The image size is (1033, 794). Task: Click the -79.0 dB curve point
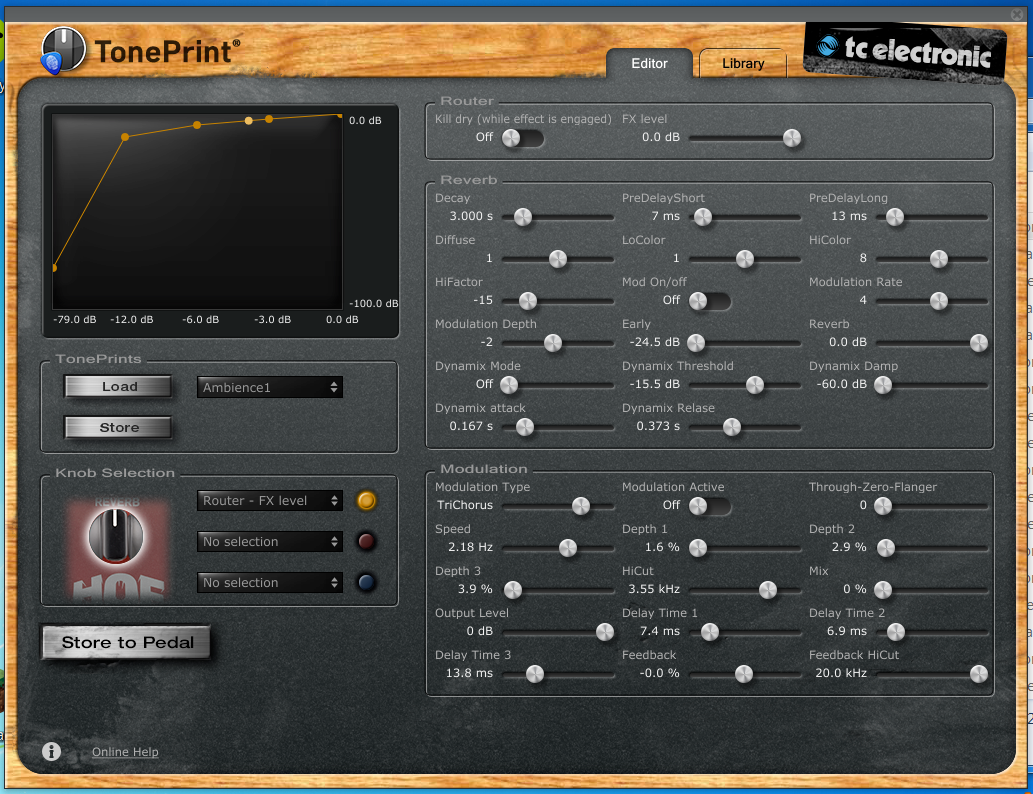point(54,268)
